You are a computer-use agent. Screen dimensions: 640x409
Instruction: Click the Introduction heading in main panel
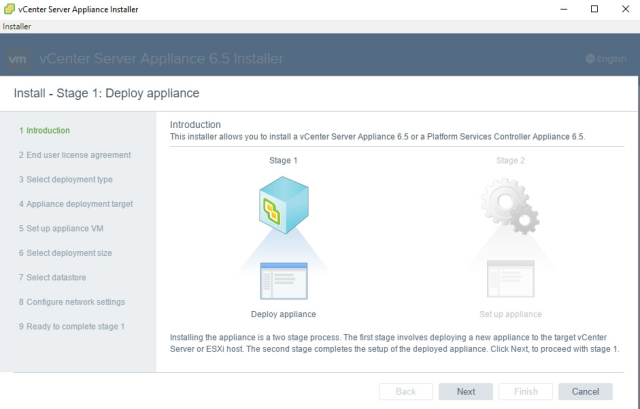point(195,124)
